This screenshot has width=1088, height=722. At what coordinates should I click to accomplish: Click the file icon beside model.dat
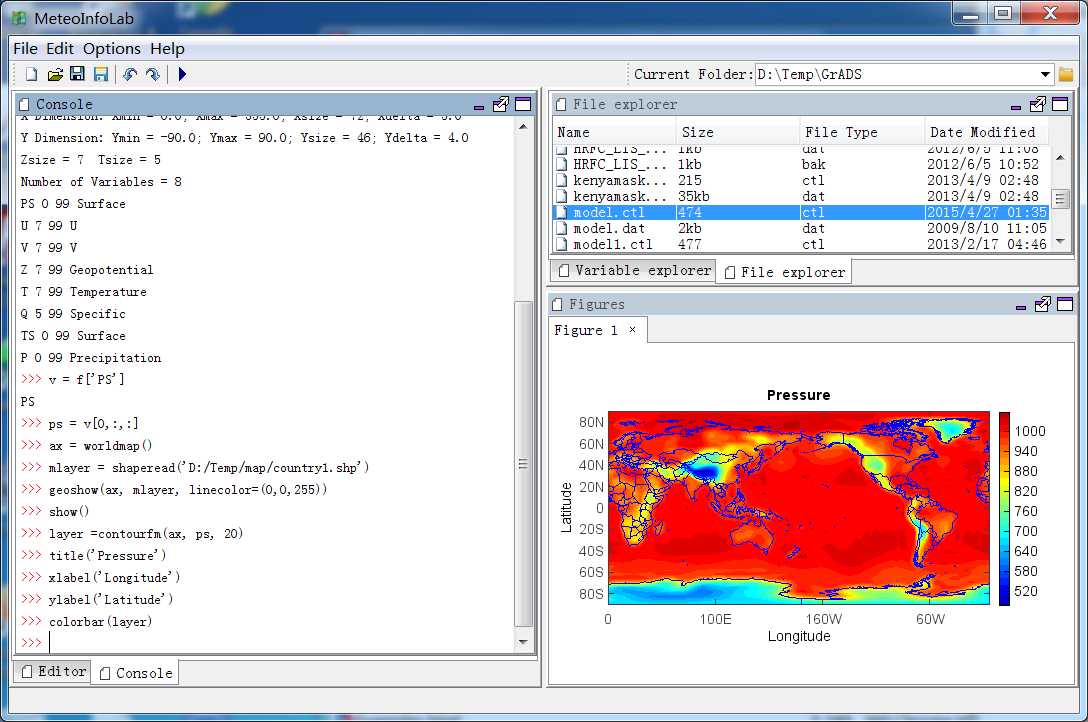(562, 228)
